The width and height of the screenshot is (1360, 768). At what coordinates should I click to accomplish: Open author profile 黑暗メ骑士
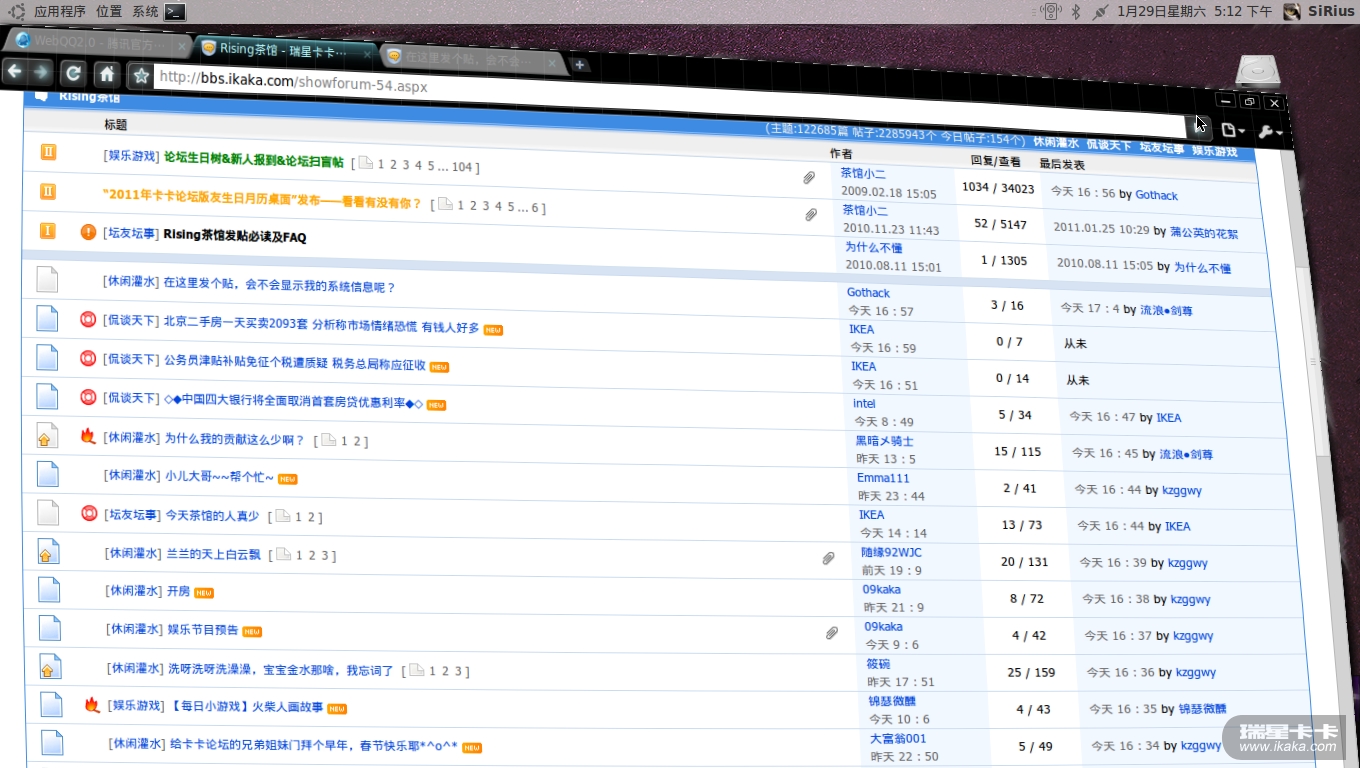tap(884, 441)
